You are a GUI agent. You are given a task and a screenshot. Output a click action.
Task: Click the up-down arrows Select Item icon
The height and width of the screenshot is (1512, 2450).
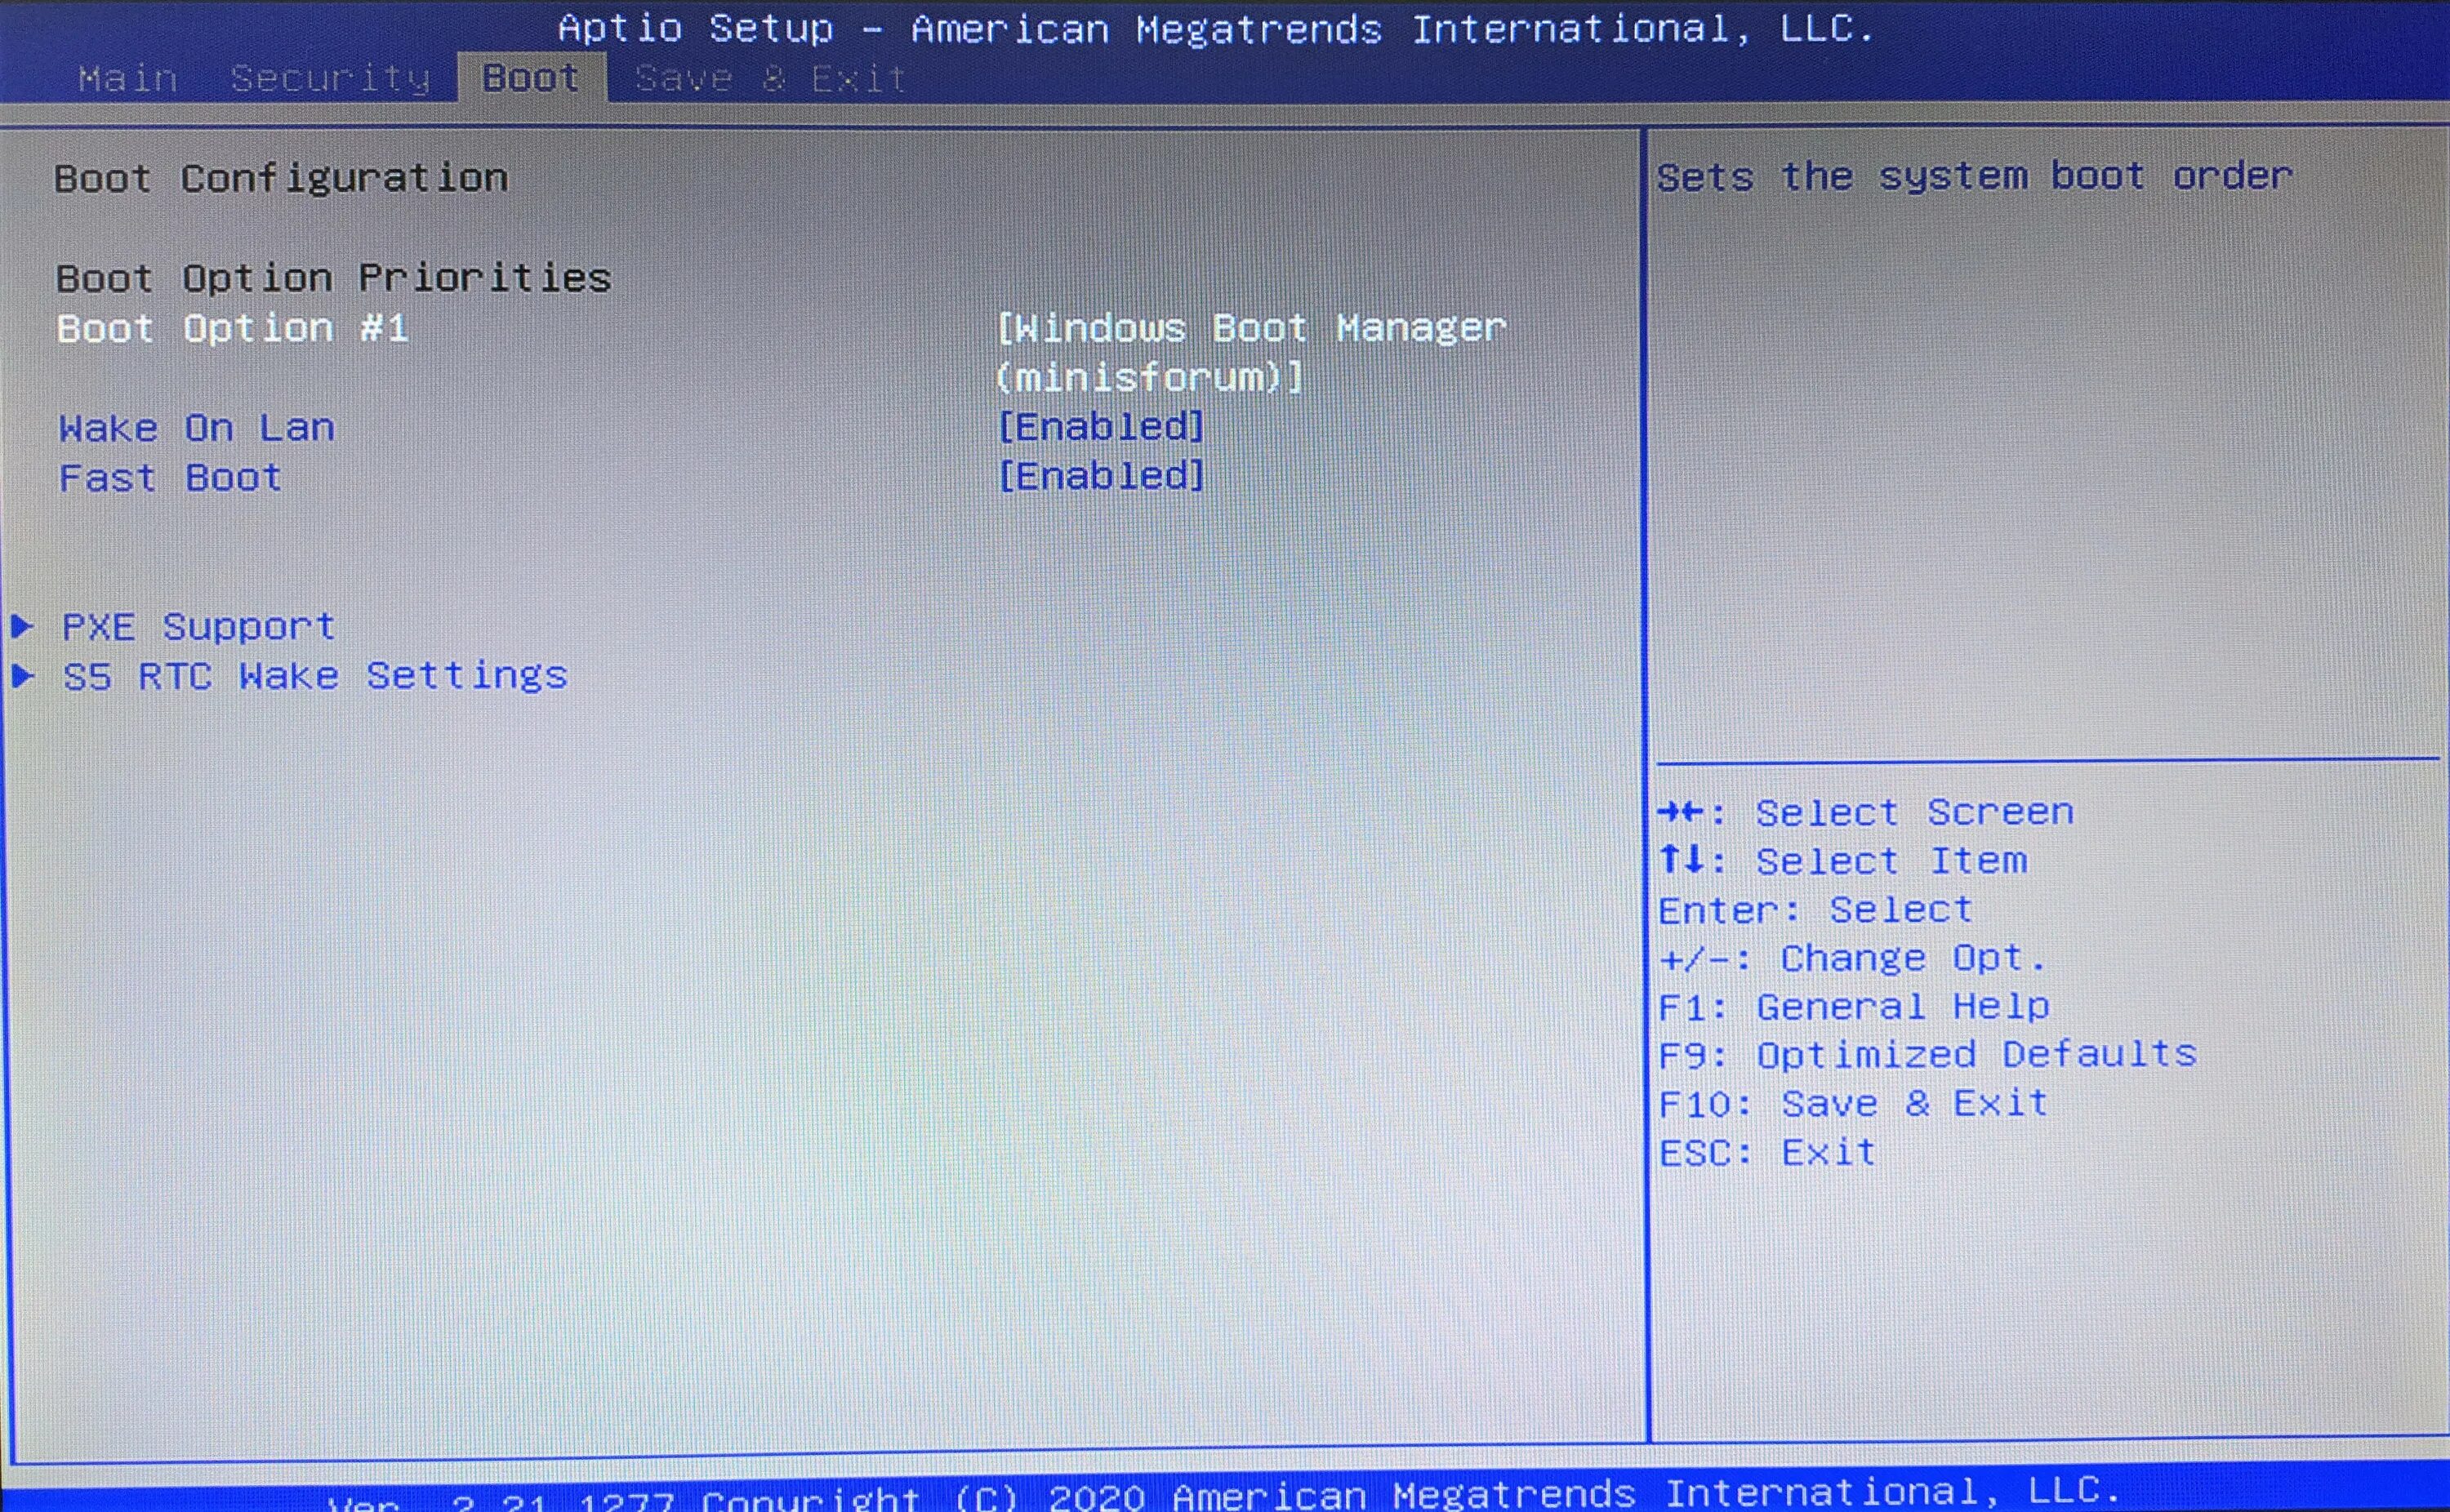1681,859
